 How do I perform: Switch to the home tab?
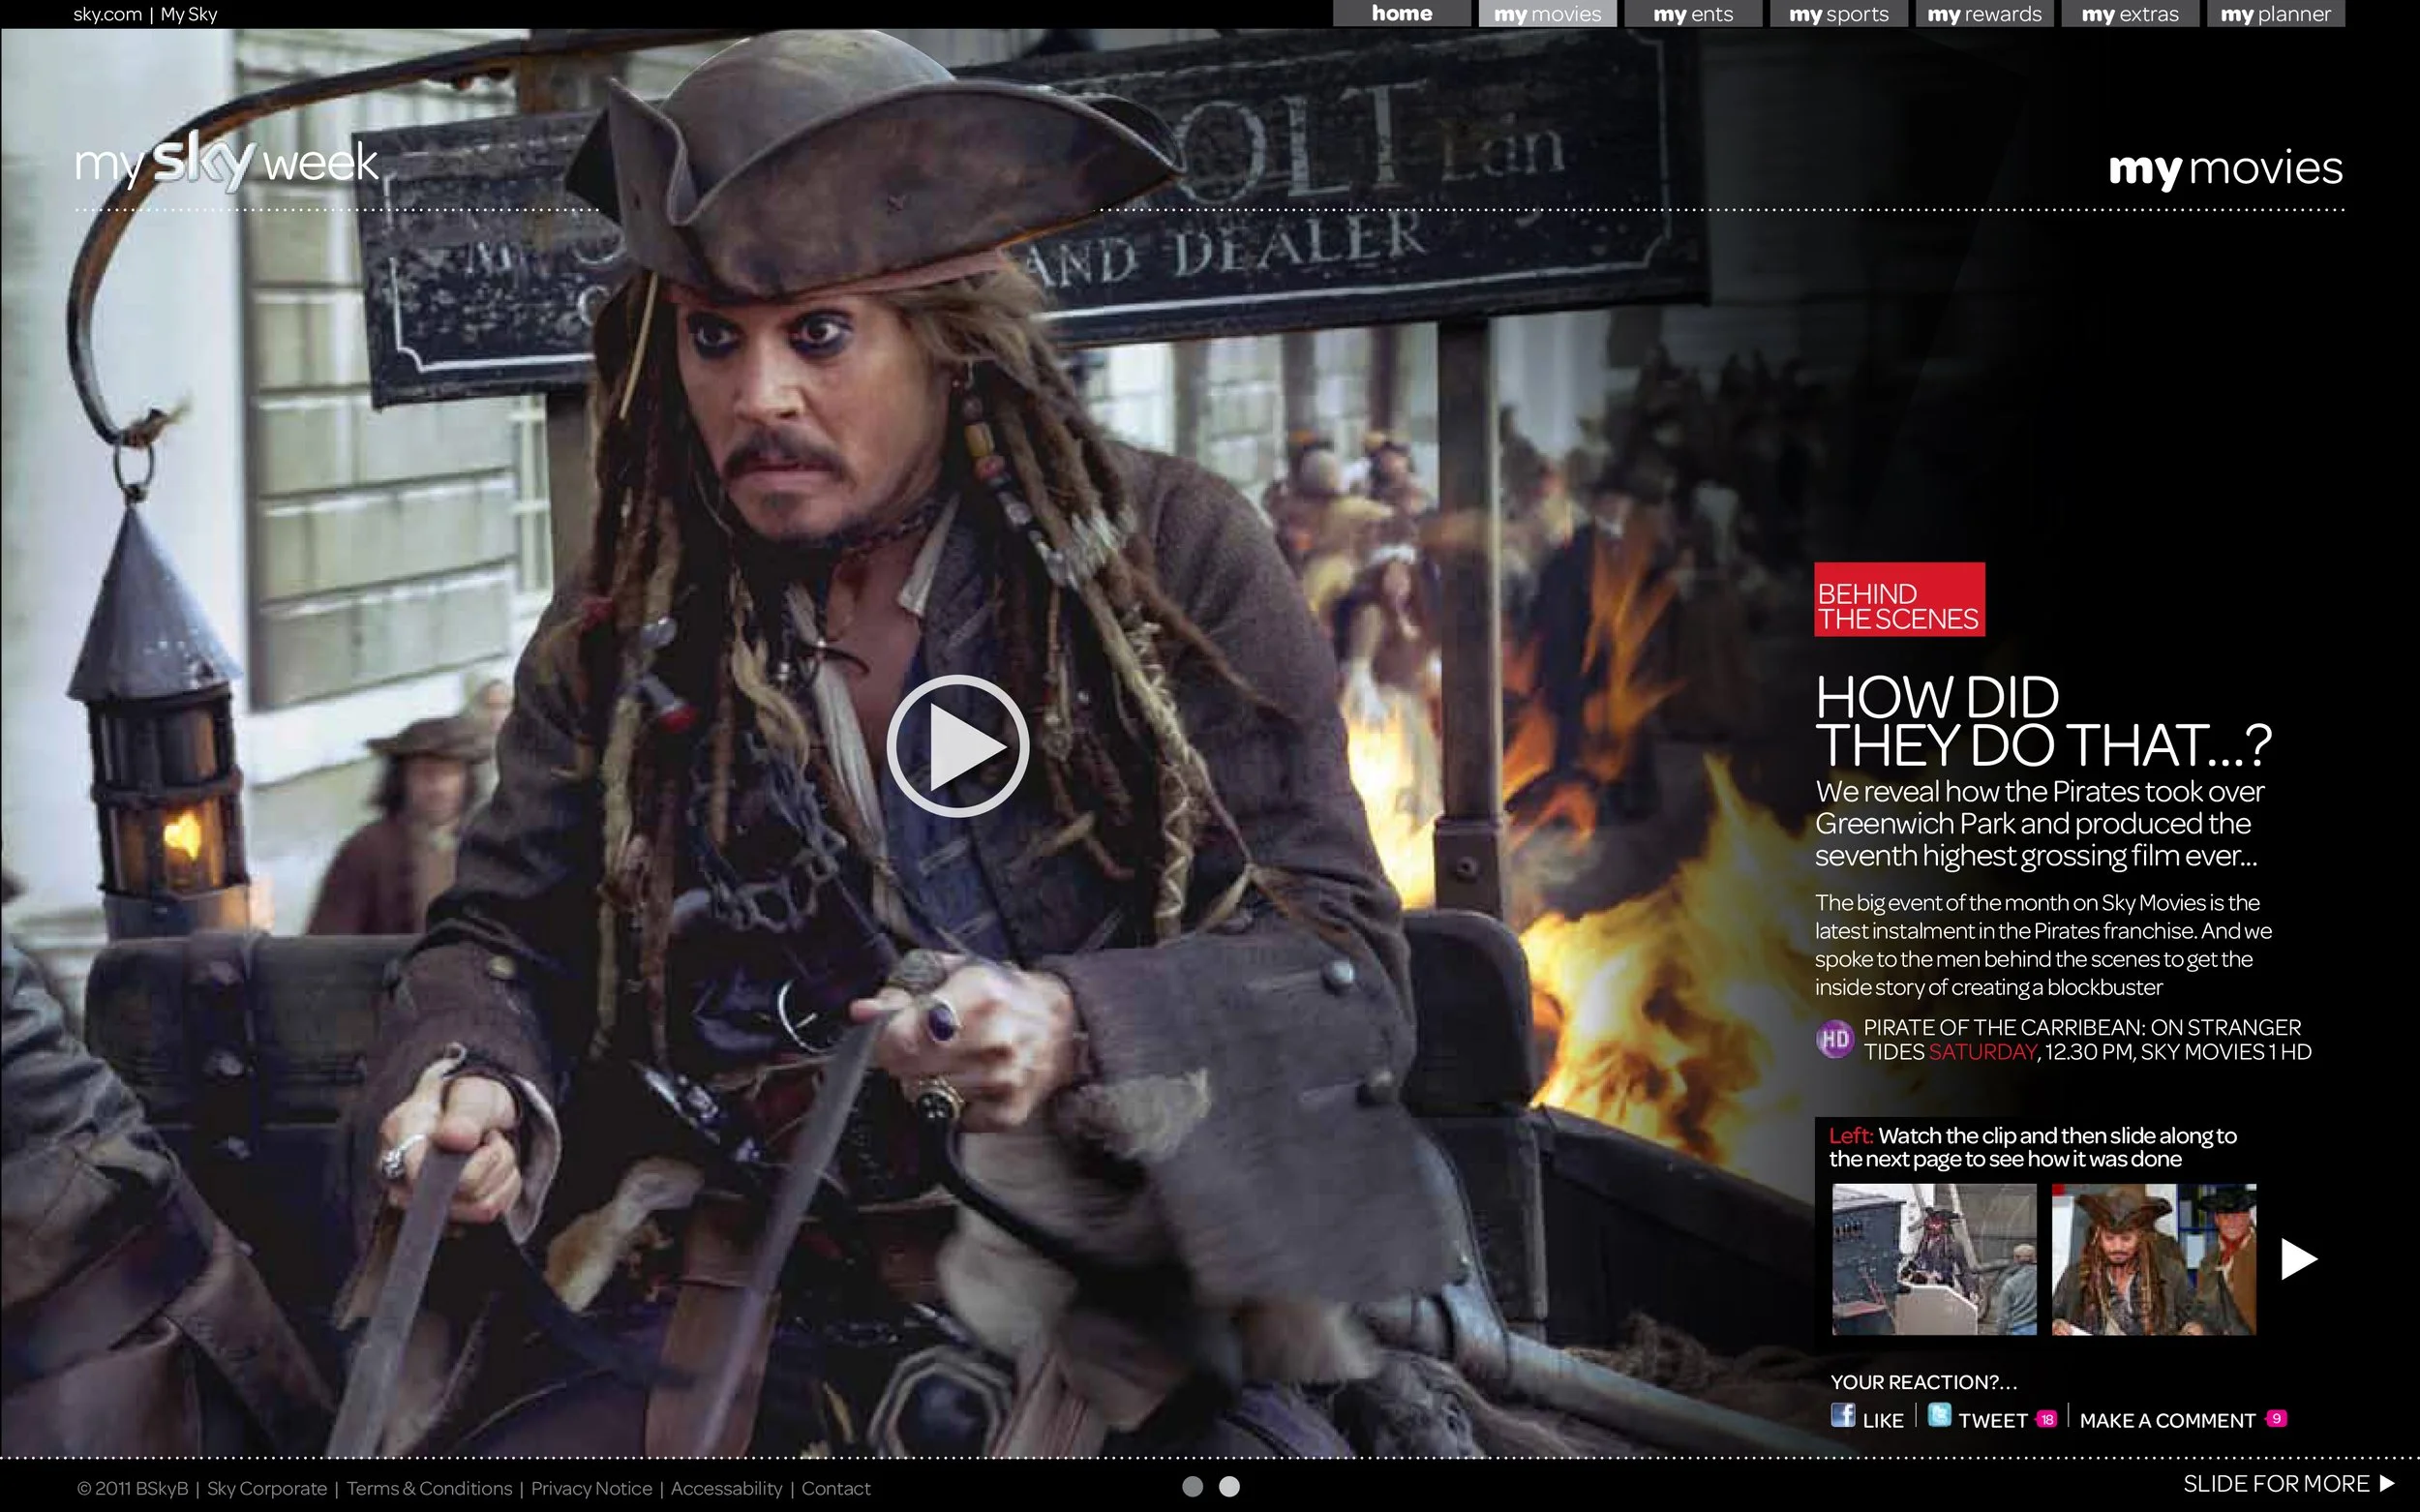[1401, 13]
